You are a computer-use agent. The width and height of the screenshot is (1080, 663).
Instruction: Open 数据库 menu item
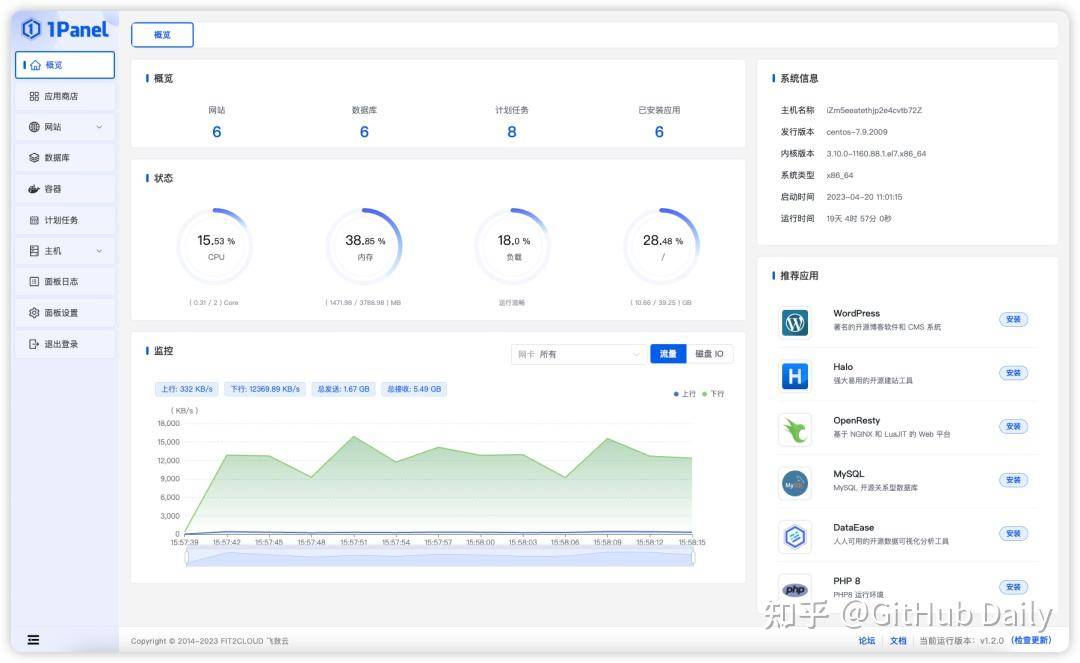[x=65, y=158]
